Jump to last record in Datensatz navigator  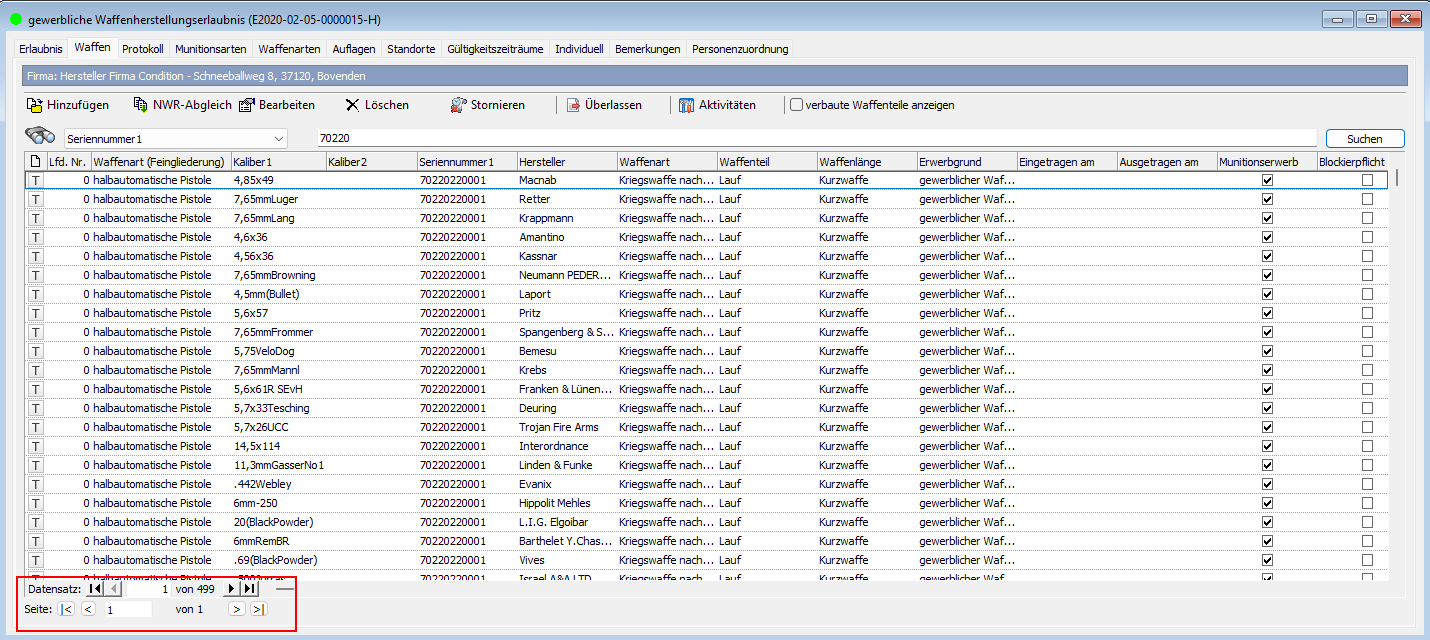(250, 589)
